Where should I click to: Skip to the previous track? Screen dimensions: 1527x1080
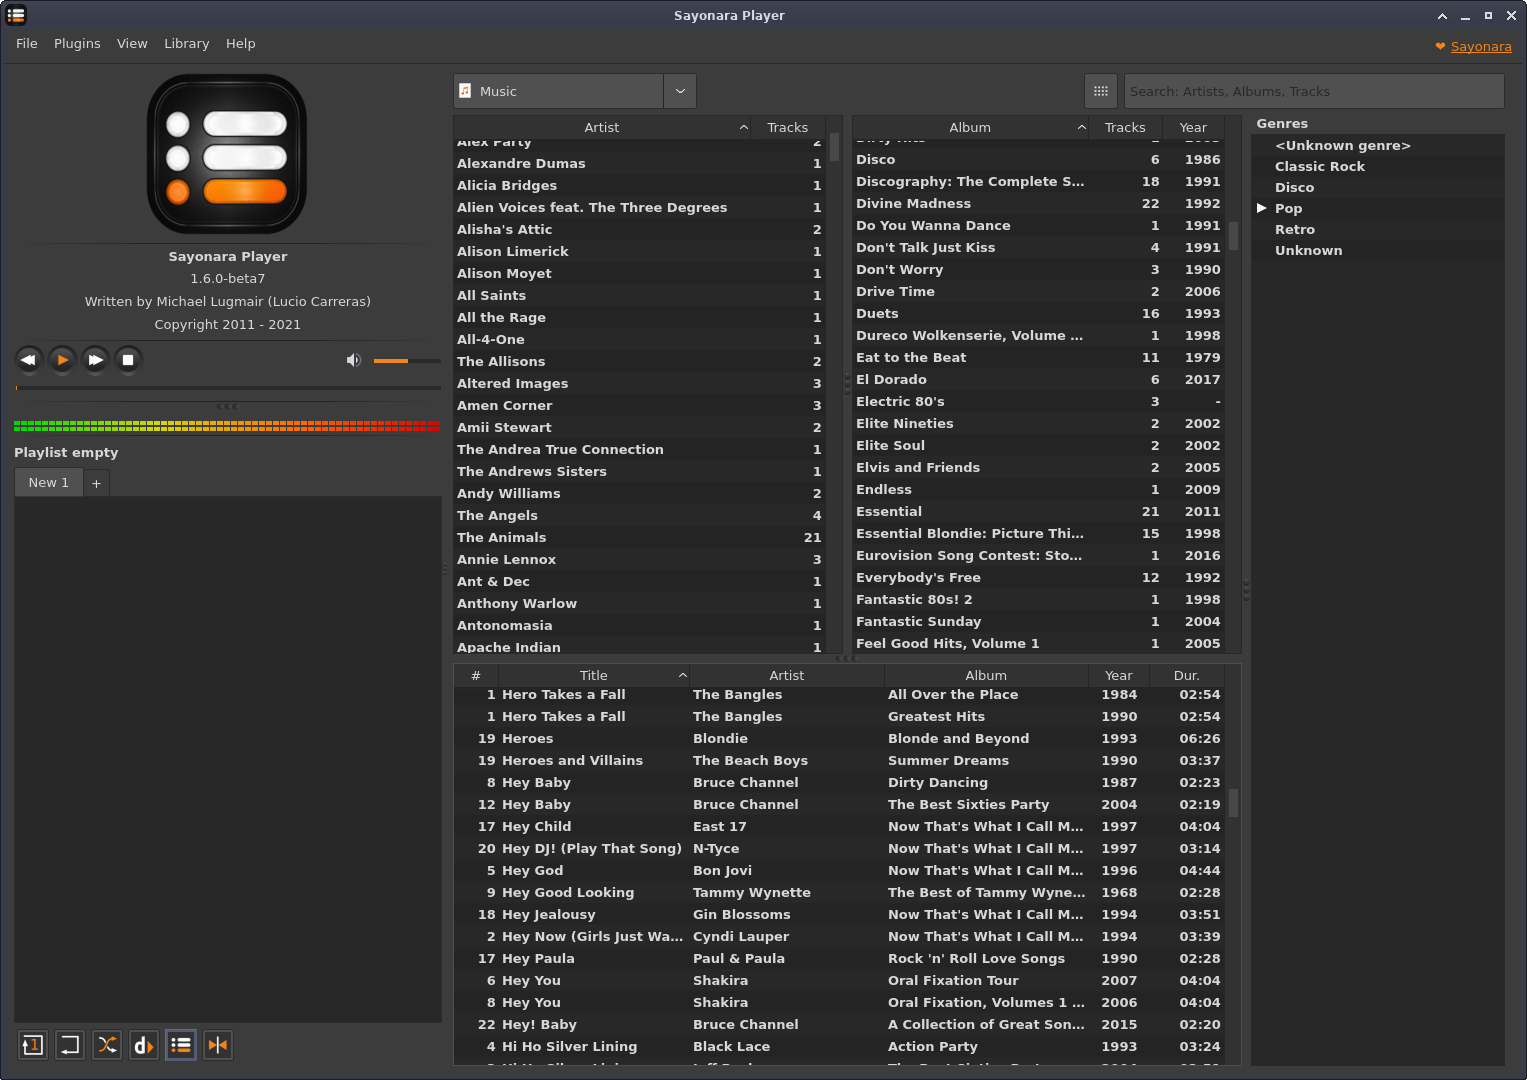pos(29,360)
